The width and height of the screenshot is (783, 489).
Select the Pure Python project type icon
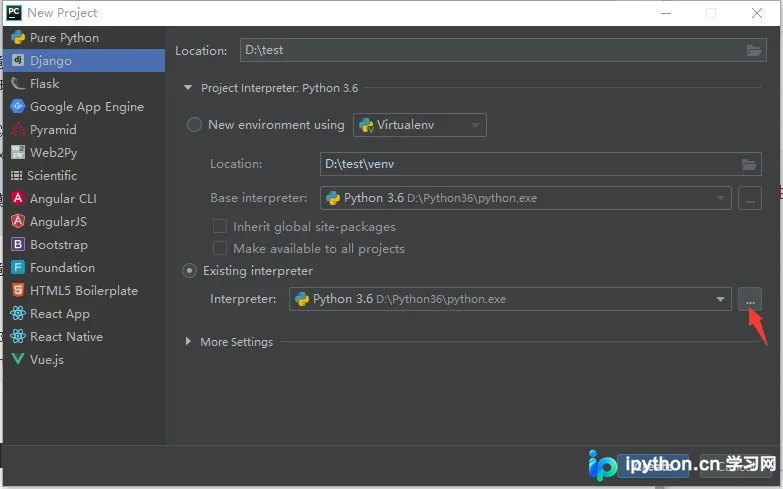[18, 37]
